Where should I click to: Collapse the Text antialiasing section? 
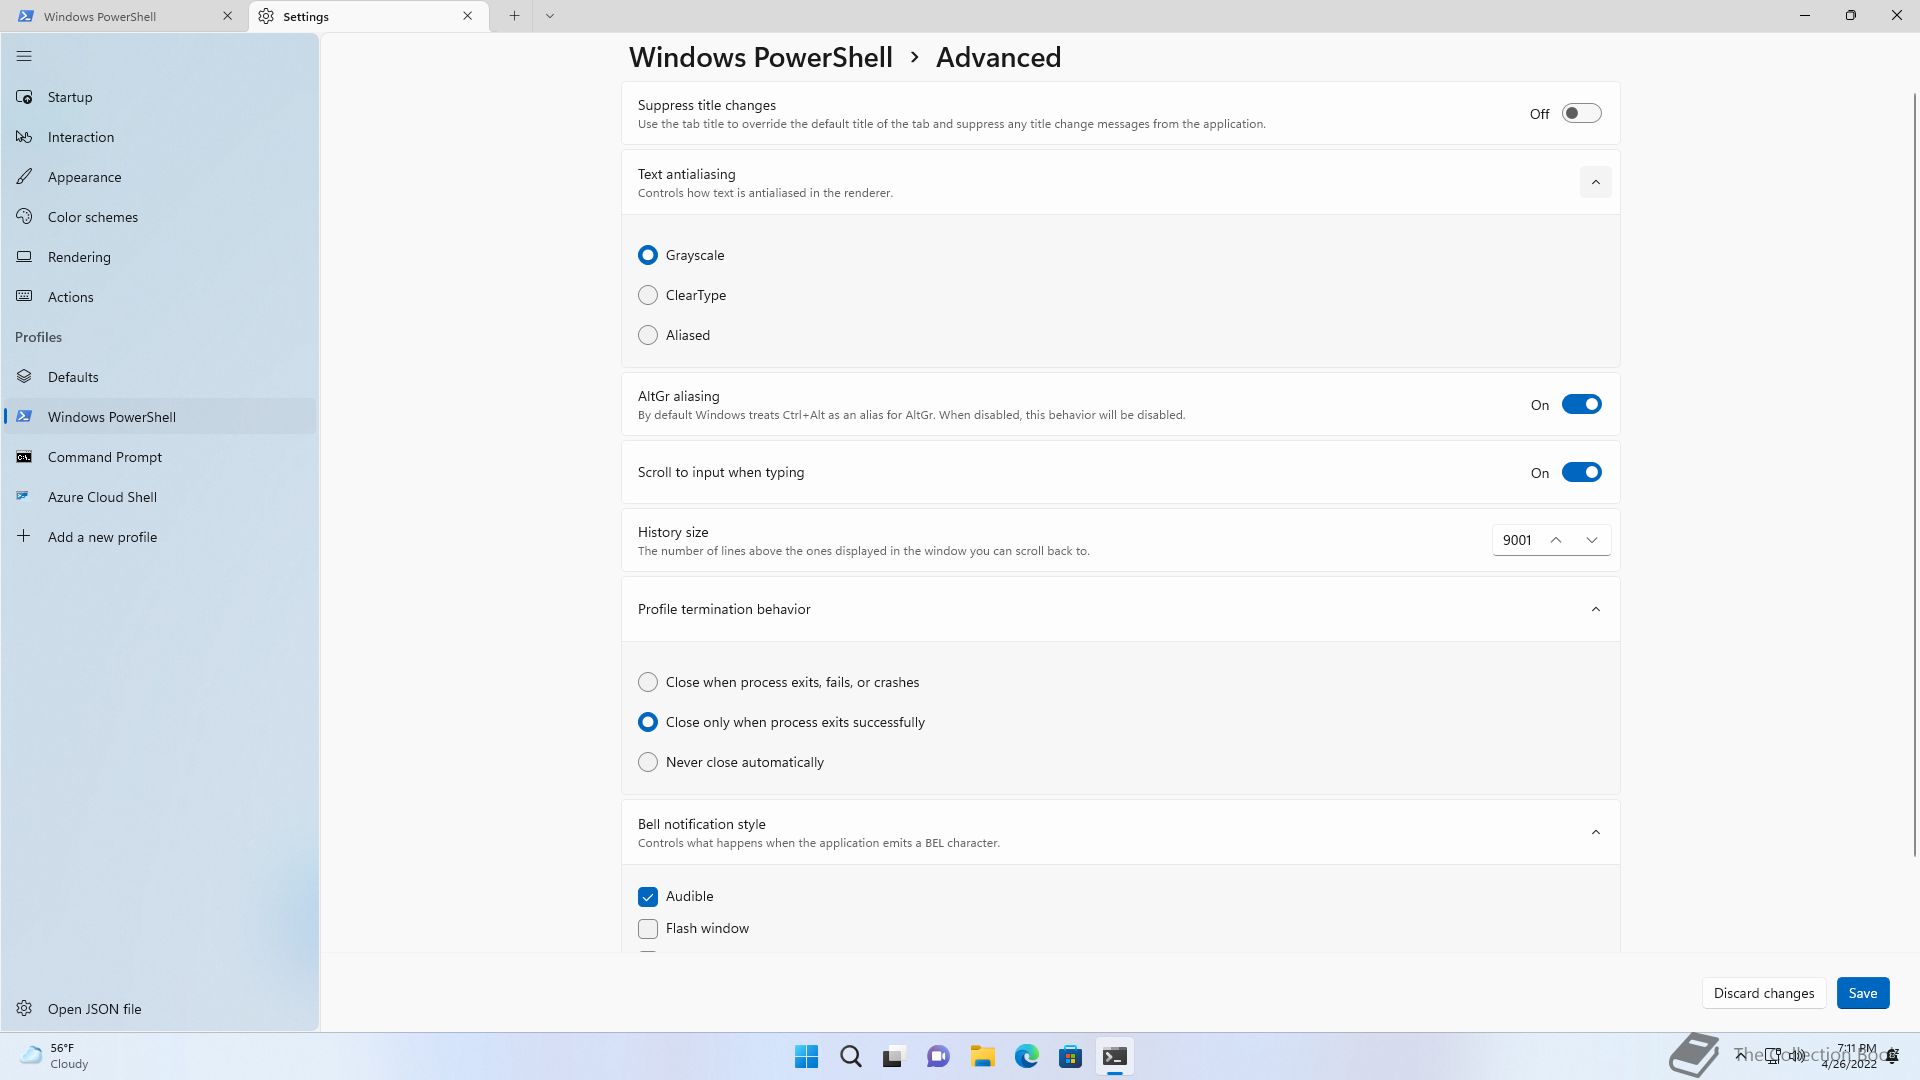pos(1595,182)
